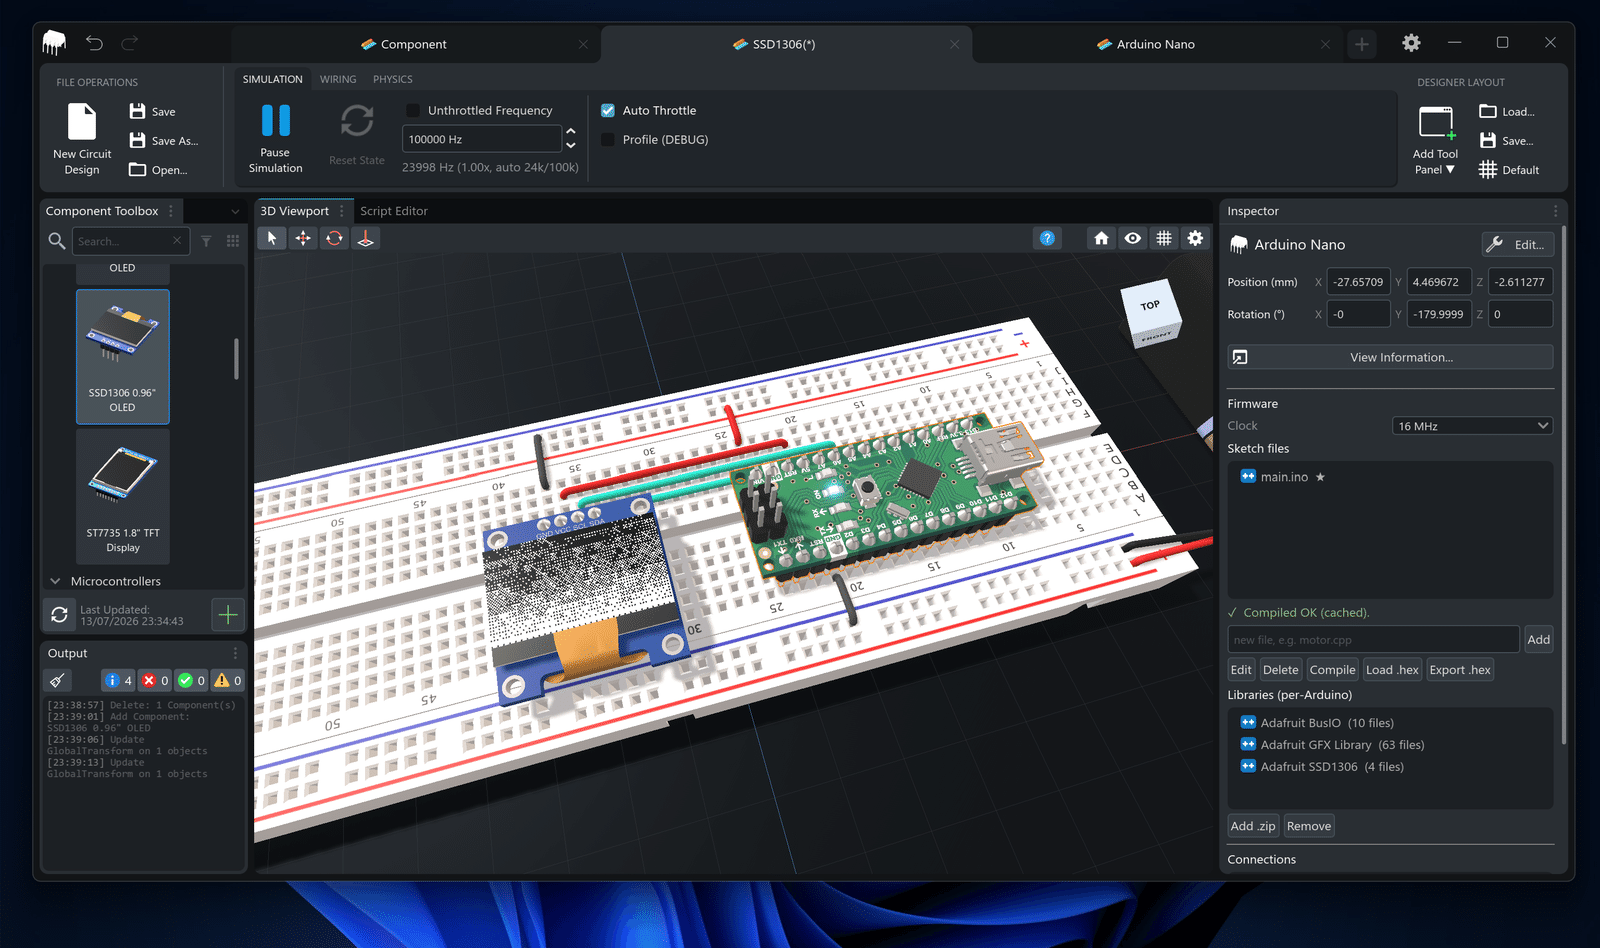Viewport: 1600px width, 948px height.
Task: Choose the pointer select tool
Action: [x=272, y=238]
